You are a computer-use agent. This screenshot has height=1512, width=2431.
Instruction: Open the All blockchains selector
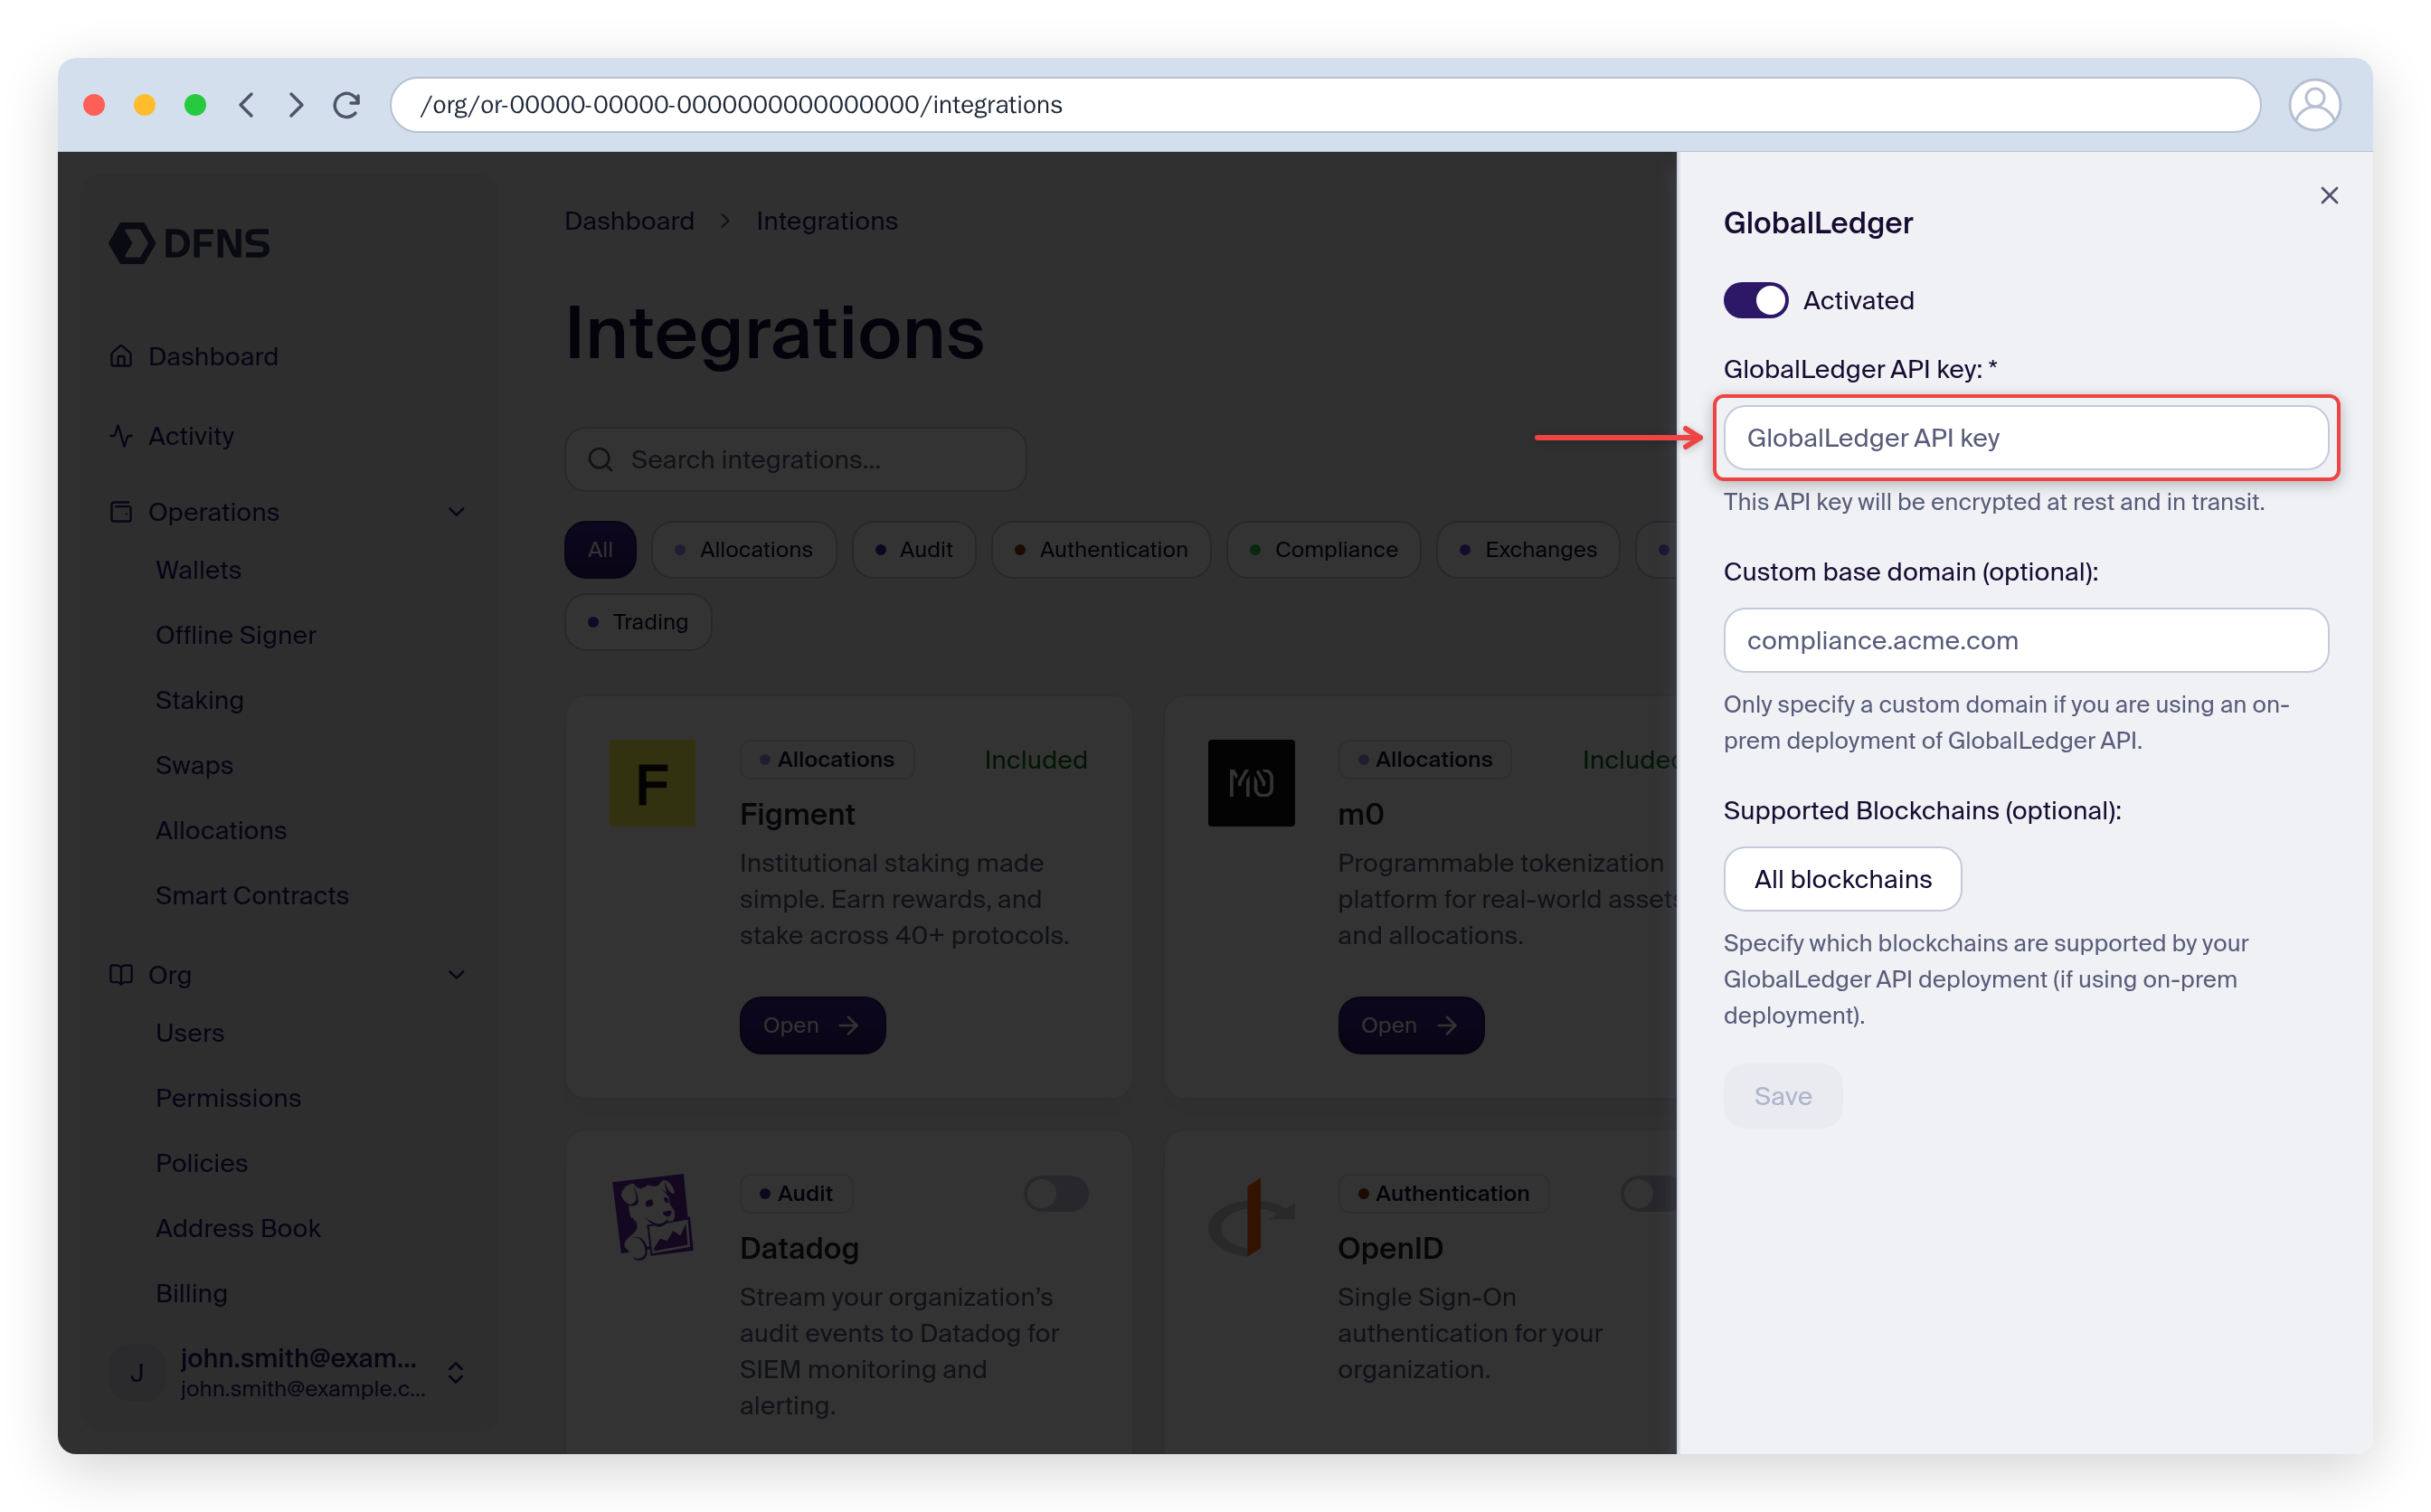coord(1842,879)
